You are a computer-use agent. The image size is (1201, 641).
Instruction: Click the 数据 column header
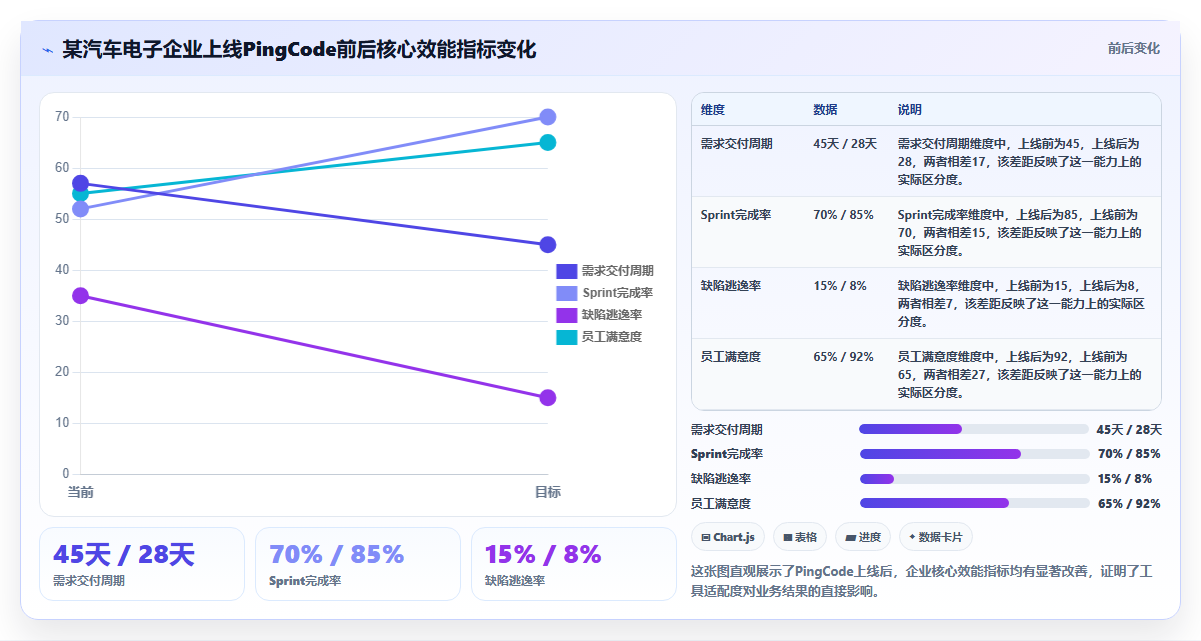click(825, 110)
